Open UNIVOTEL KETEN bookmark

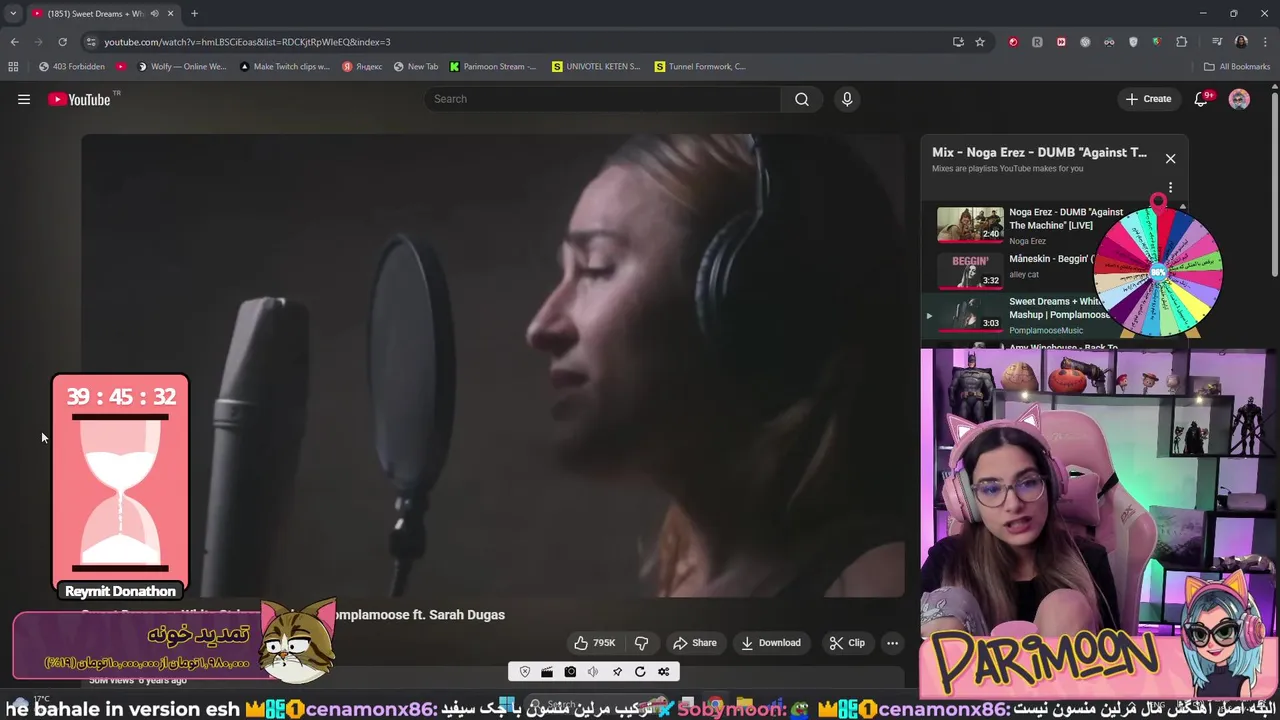point(596,67)
